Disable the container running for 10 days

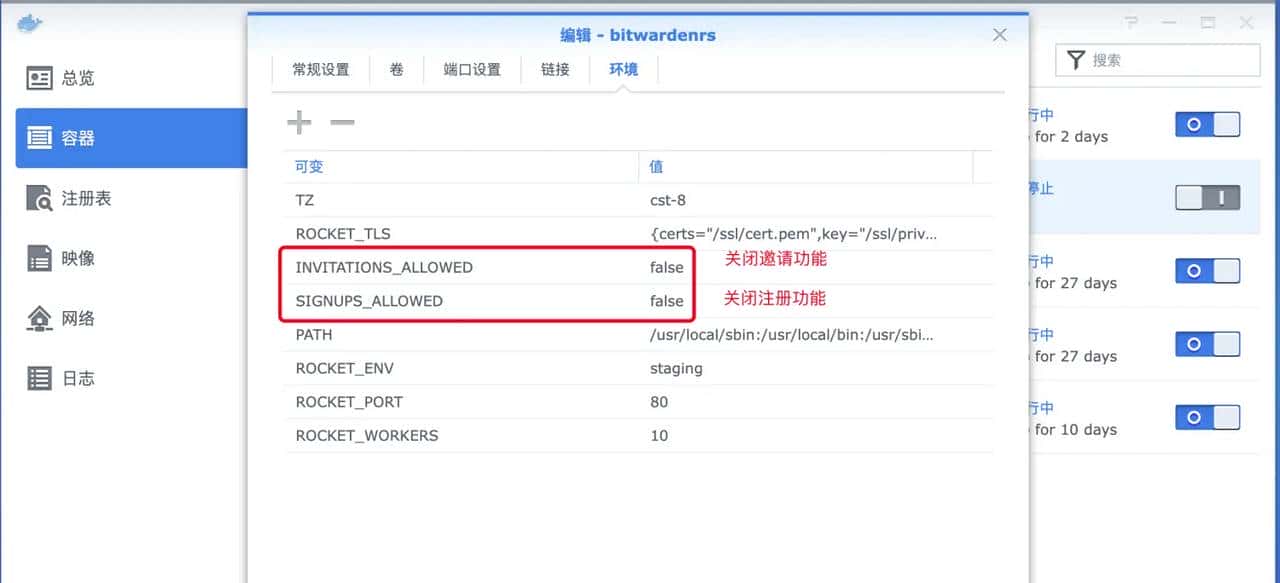[1207, 417]
